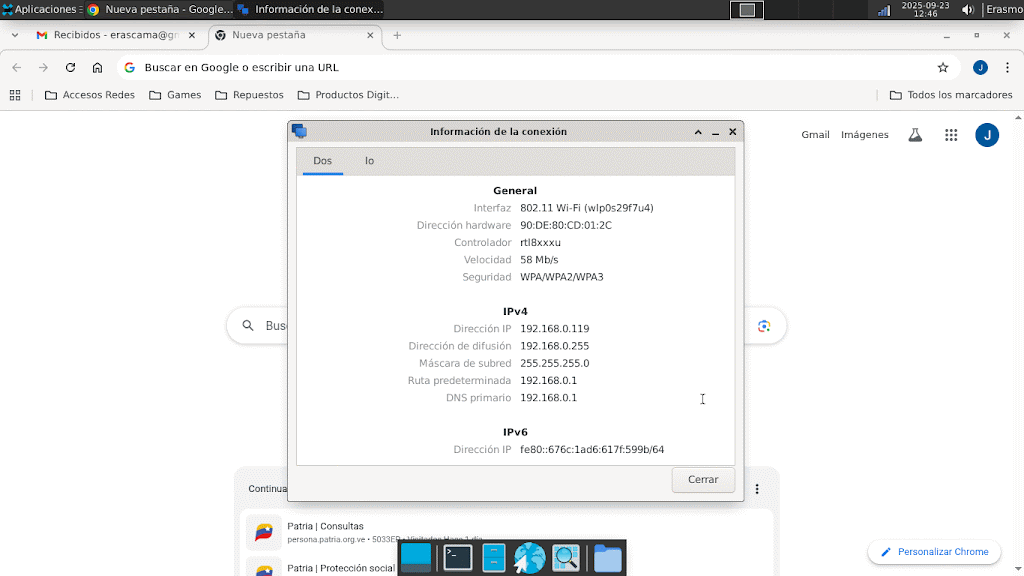Select broadcast address 192.168.0.255

554,346
